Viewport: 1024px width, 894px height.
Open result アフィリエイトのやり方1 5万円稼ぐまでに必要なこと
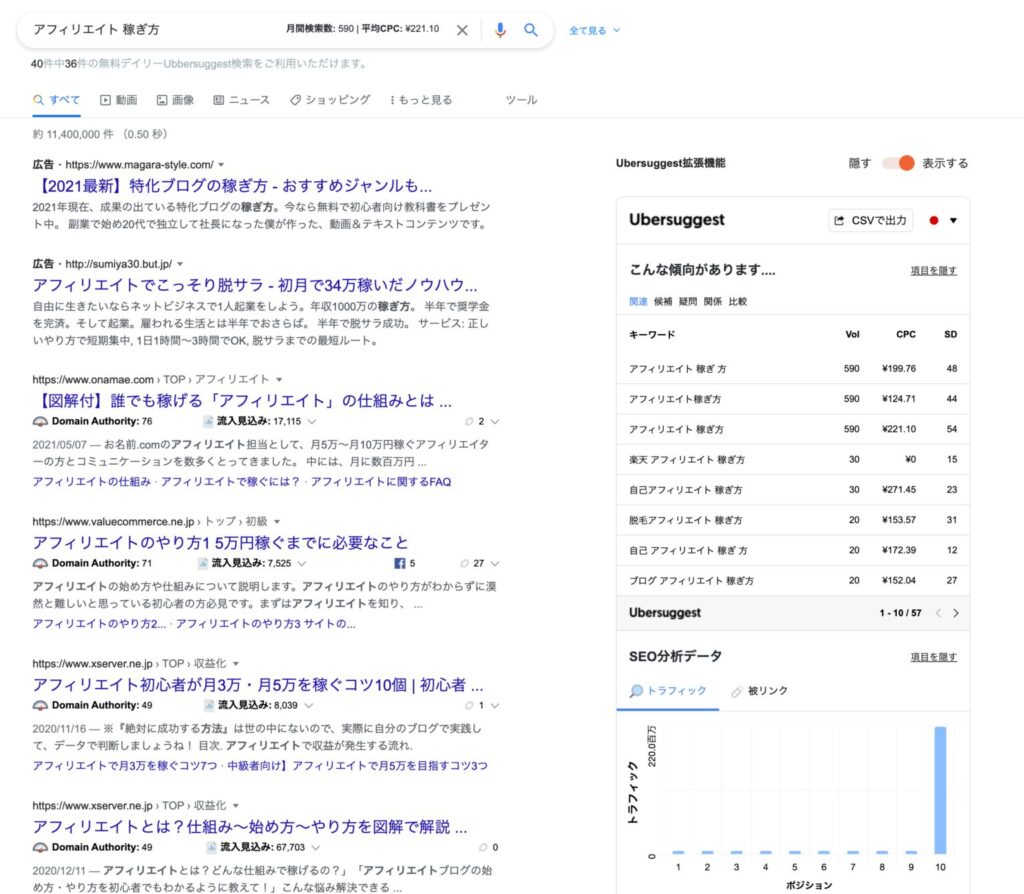220,543
